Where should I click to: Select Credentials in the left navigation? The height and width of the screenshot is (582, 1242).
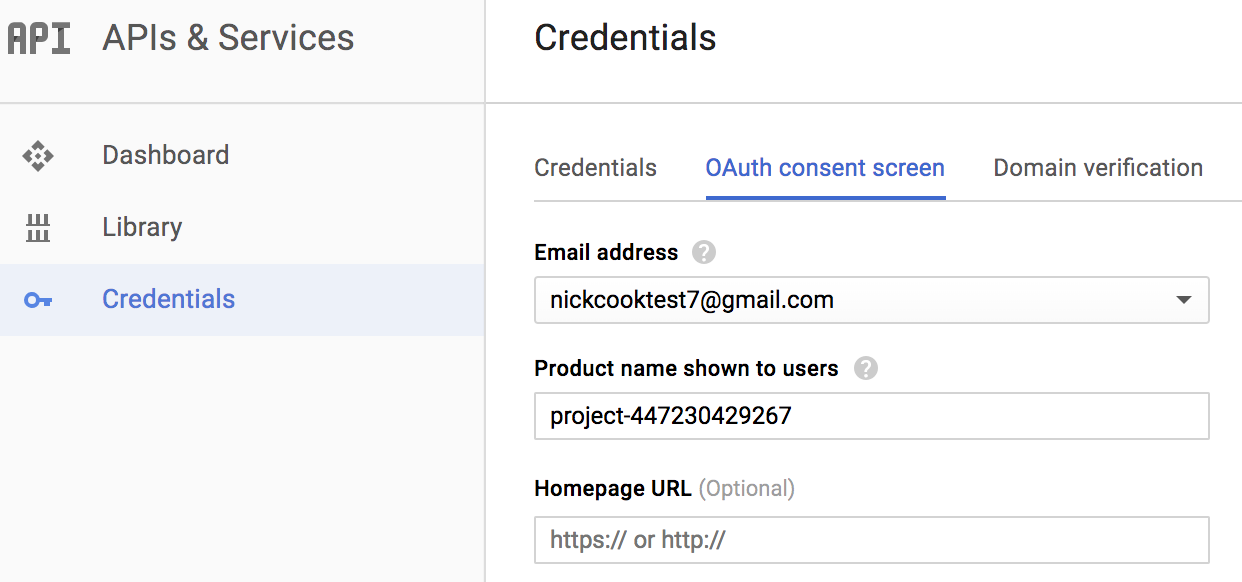click(x=168, y=298)
